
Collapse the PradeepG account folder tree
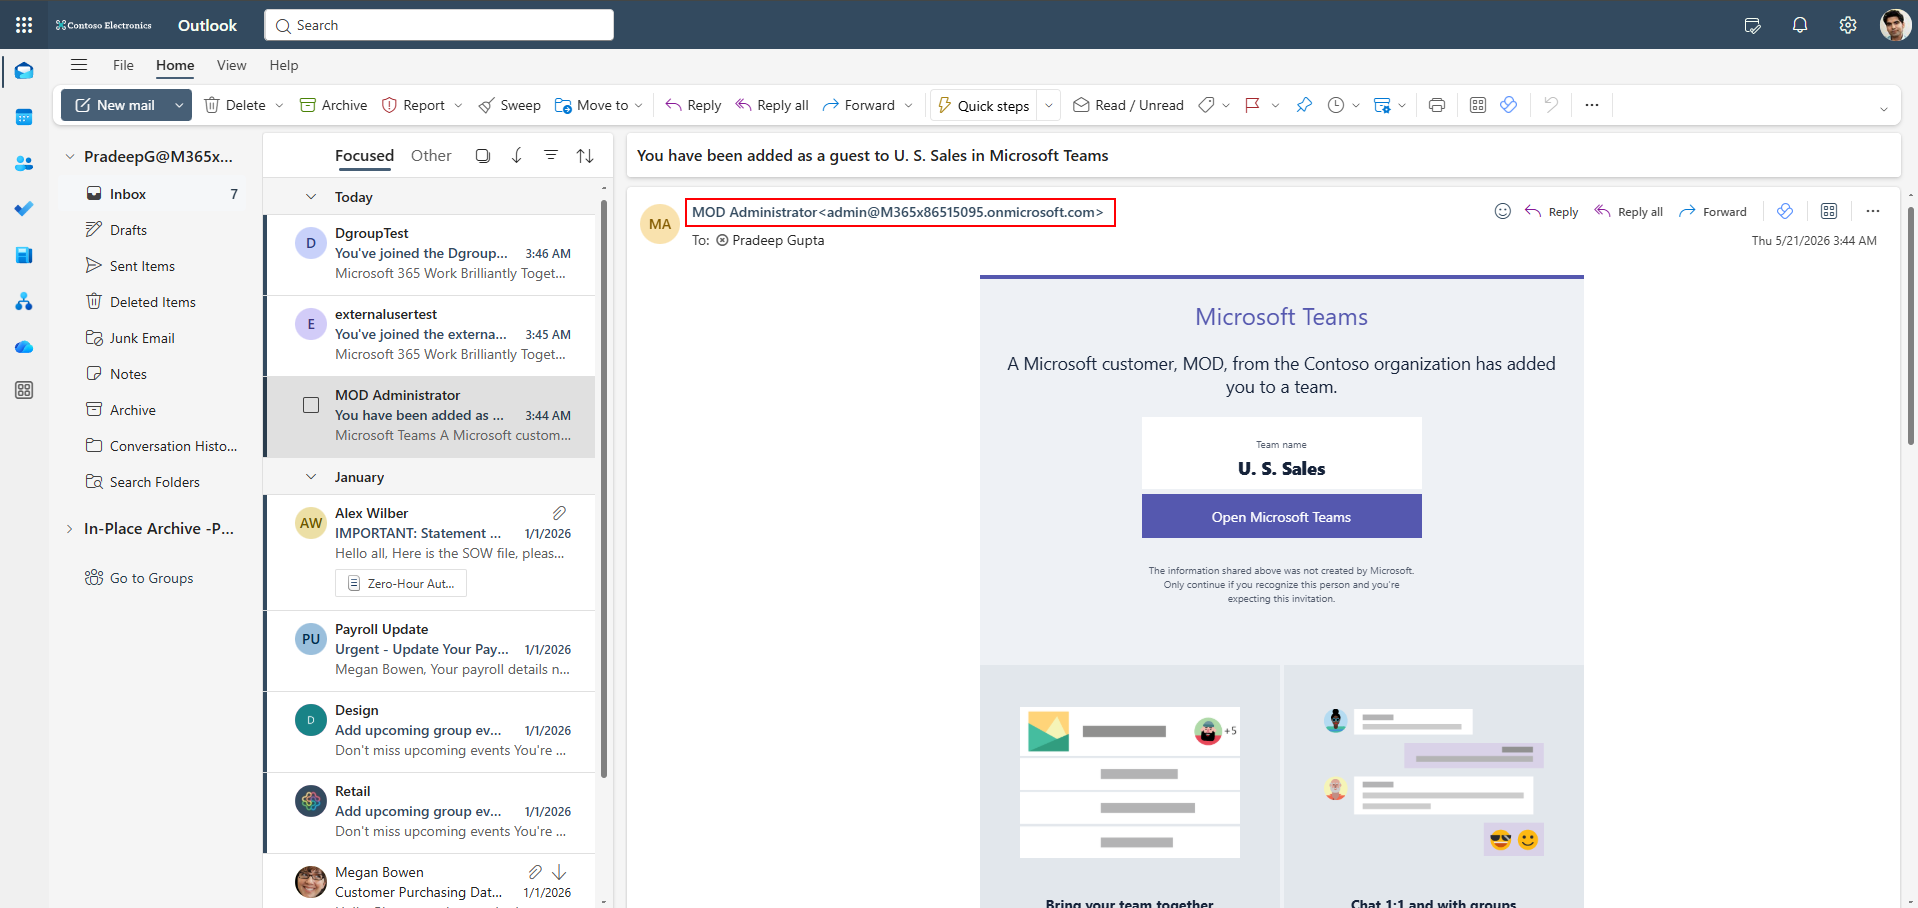[x=70, y=157]
